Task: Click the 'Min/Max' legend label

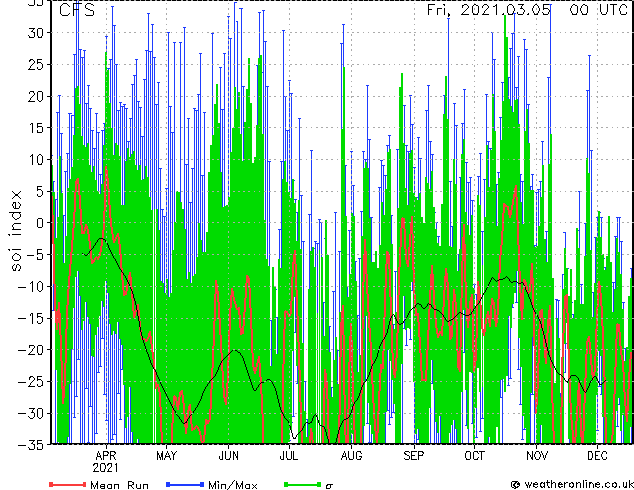Action: (x=233, y=485)
